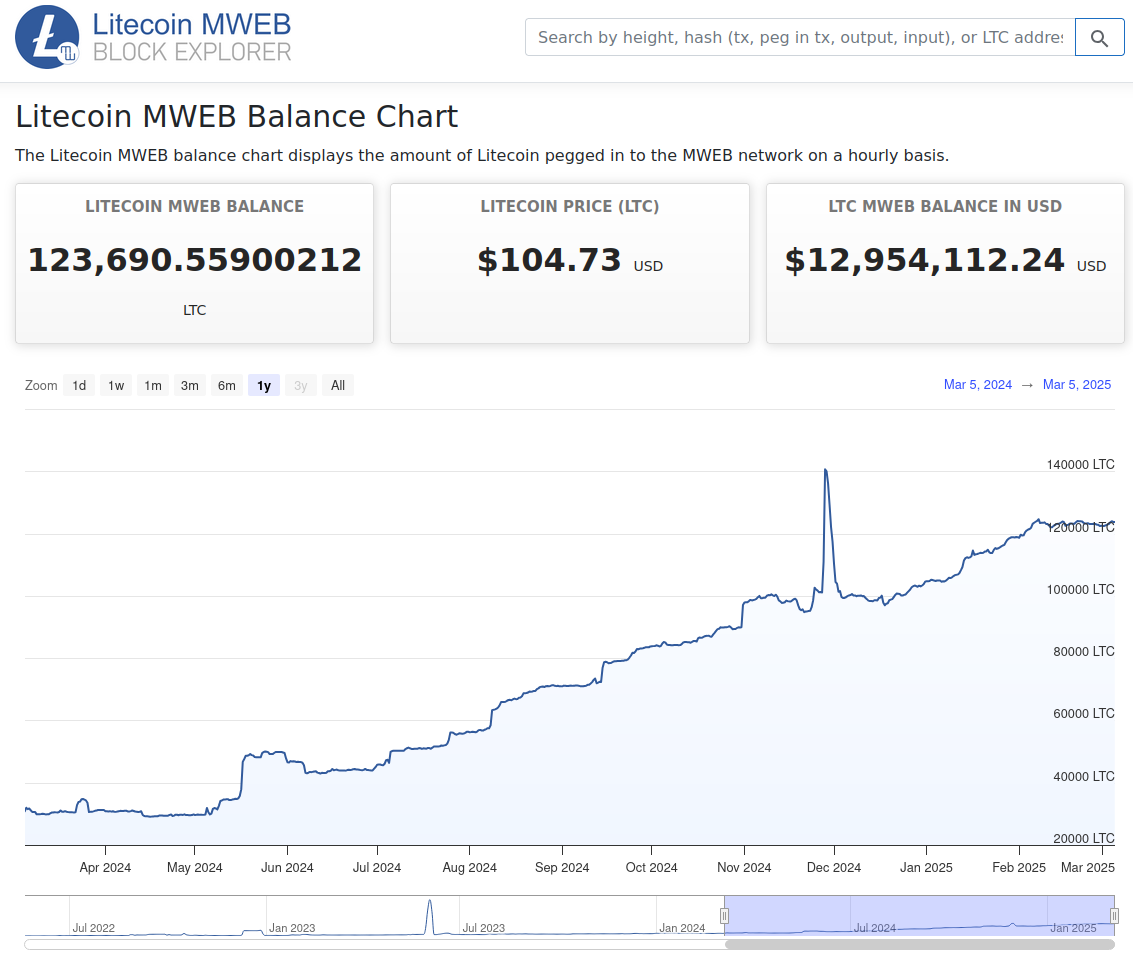Click the disabled 3y zoom button
The height and width of the screenshot is (962, 1133).
(x=301, y=385)
